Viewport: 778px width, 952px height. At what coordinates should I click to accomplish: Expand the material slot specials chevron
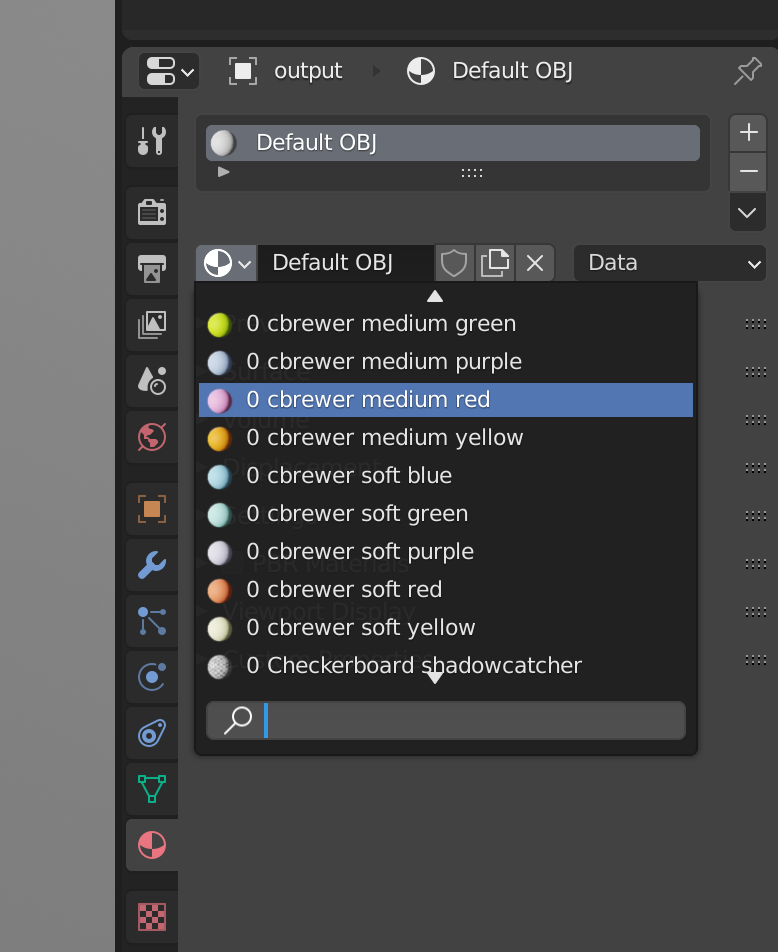pyautogui.click(x=747, y=213)
